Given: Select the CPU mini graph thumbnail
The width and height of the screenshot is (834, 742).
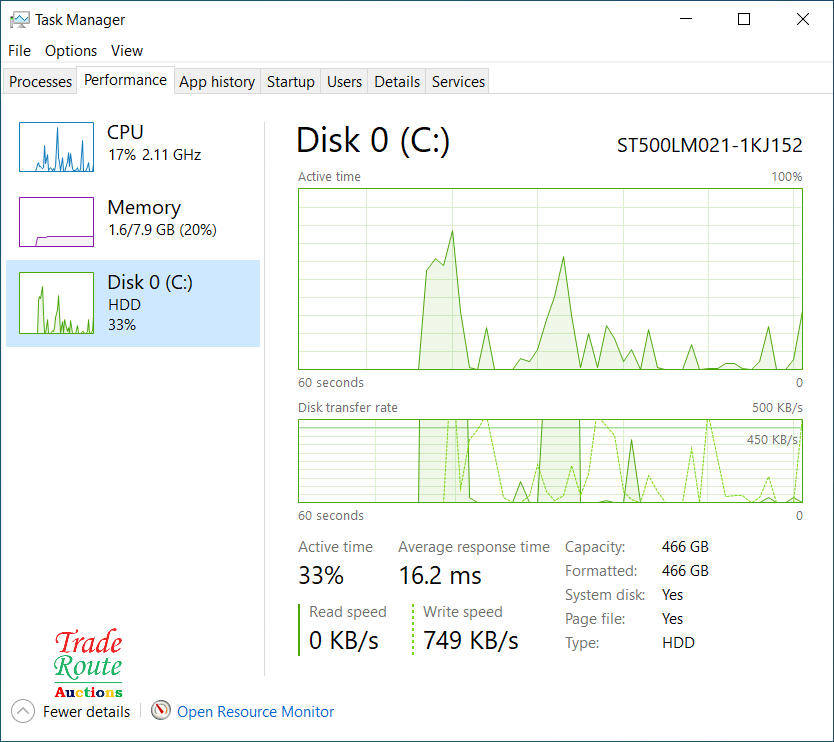Looking at the screenshot, I should click(56, 147).
